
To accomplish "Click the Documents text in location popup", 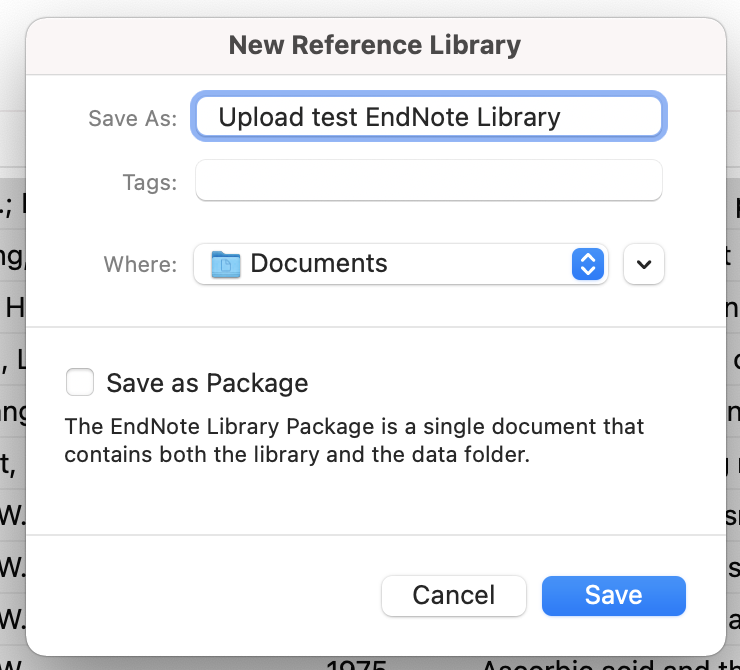I will click(x=319, y=264).
